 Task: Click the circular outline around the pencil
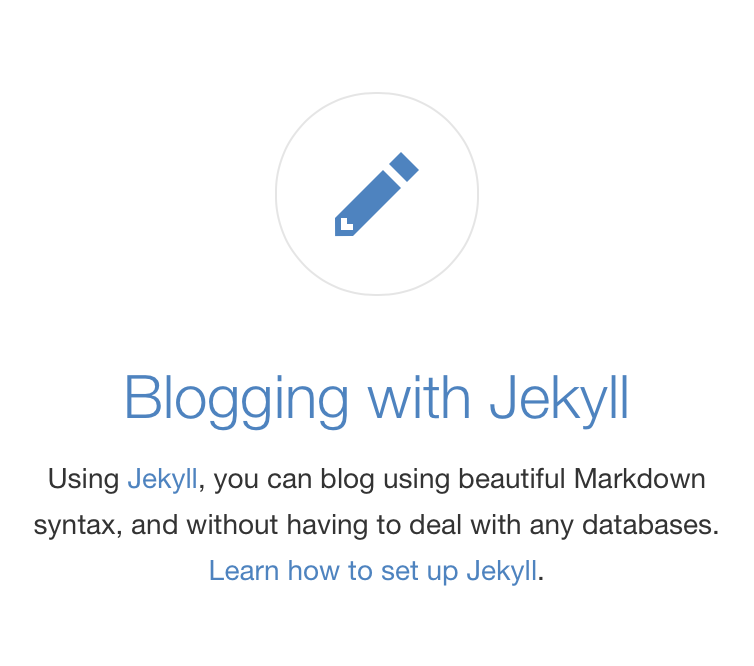coord(377,194)
